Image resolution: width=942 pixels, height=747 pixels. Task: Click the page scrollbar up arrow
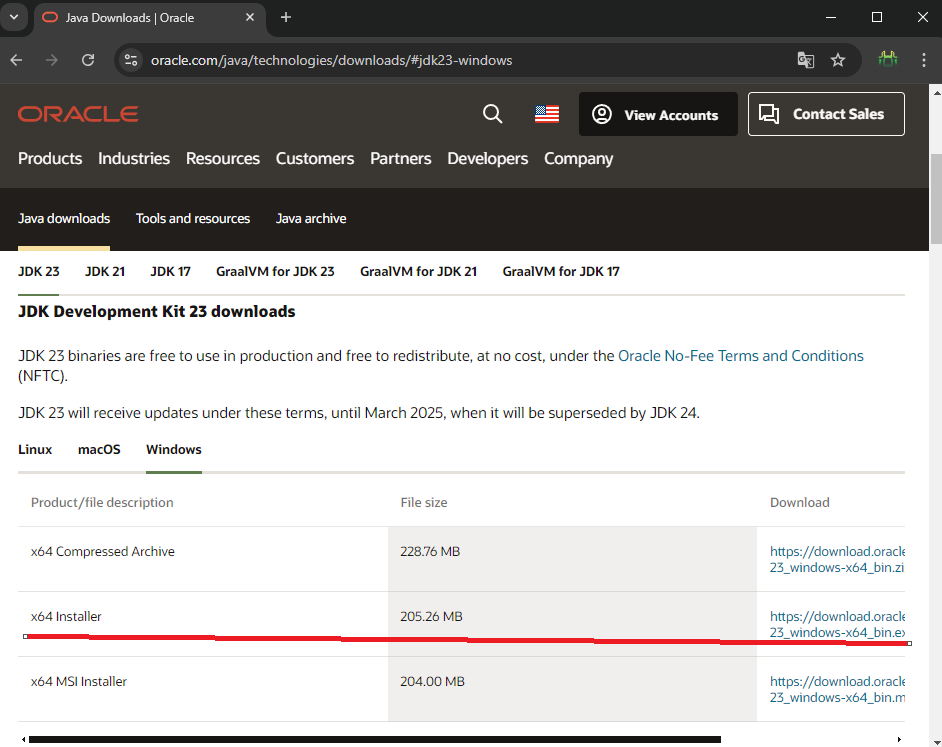point(936,93)
